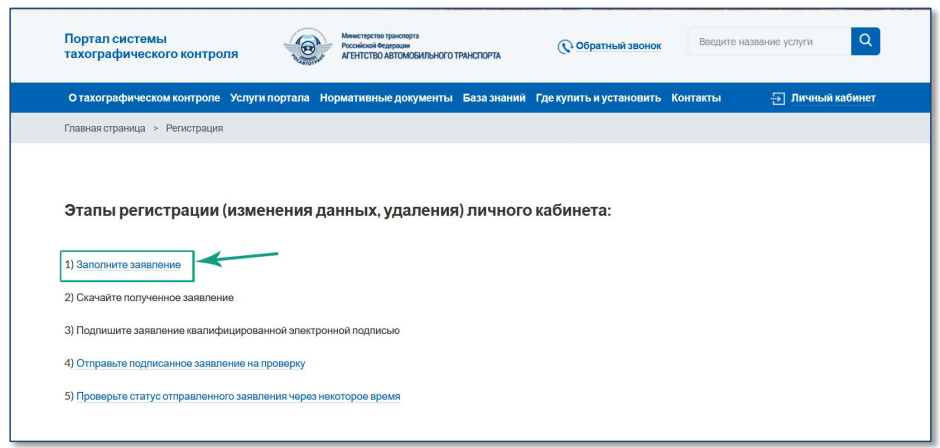Click the round Росавтотранс emblem logo
This screenshot has width=940, height=448.
305,46
